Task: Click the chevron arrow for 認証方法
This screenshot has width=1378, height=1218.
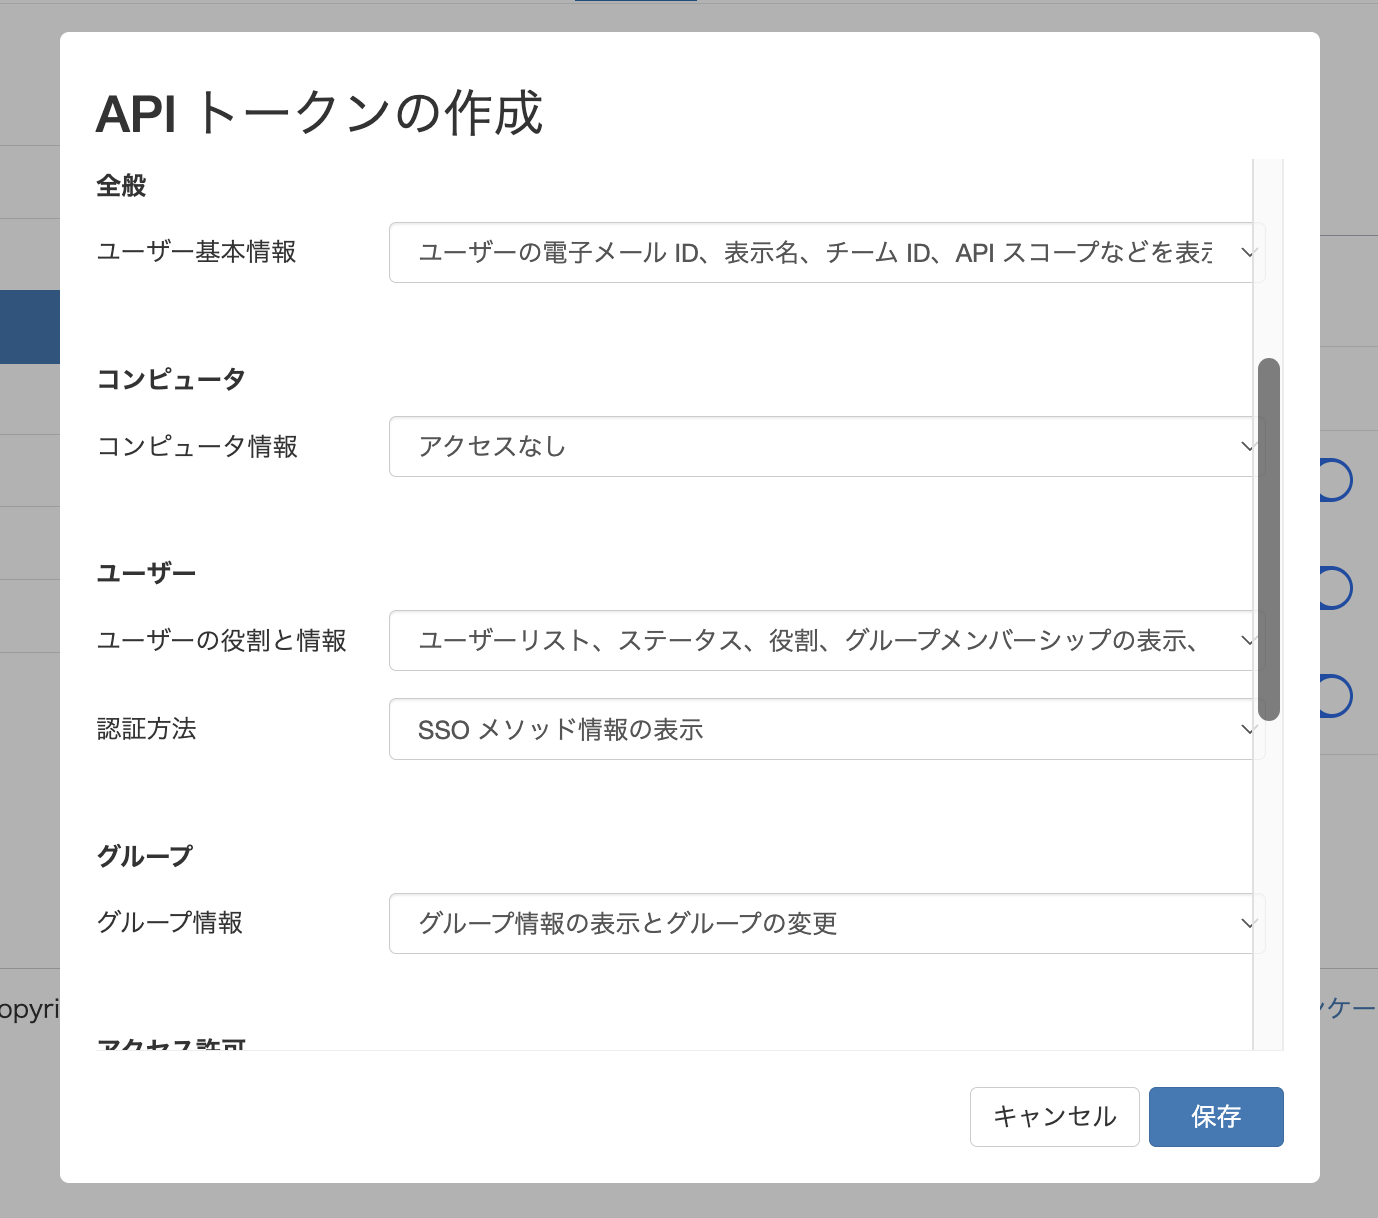Action: coord(1246,729)
